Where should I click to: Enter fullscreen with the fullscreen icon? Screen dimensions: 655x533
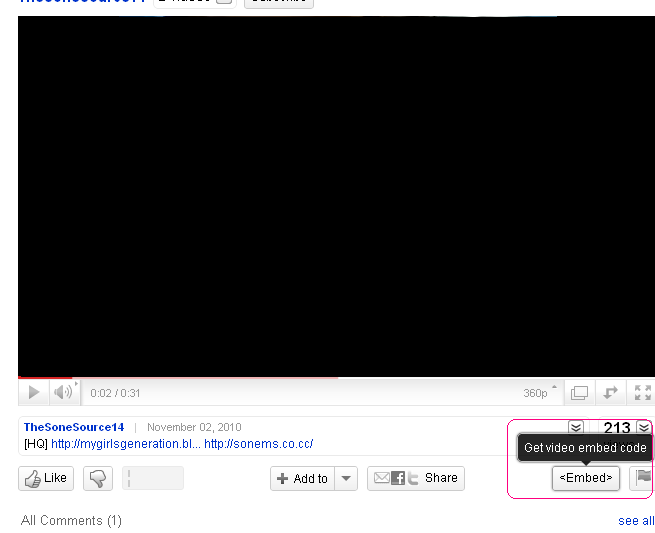coord(642,393)
